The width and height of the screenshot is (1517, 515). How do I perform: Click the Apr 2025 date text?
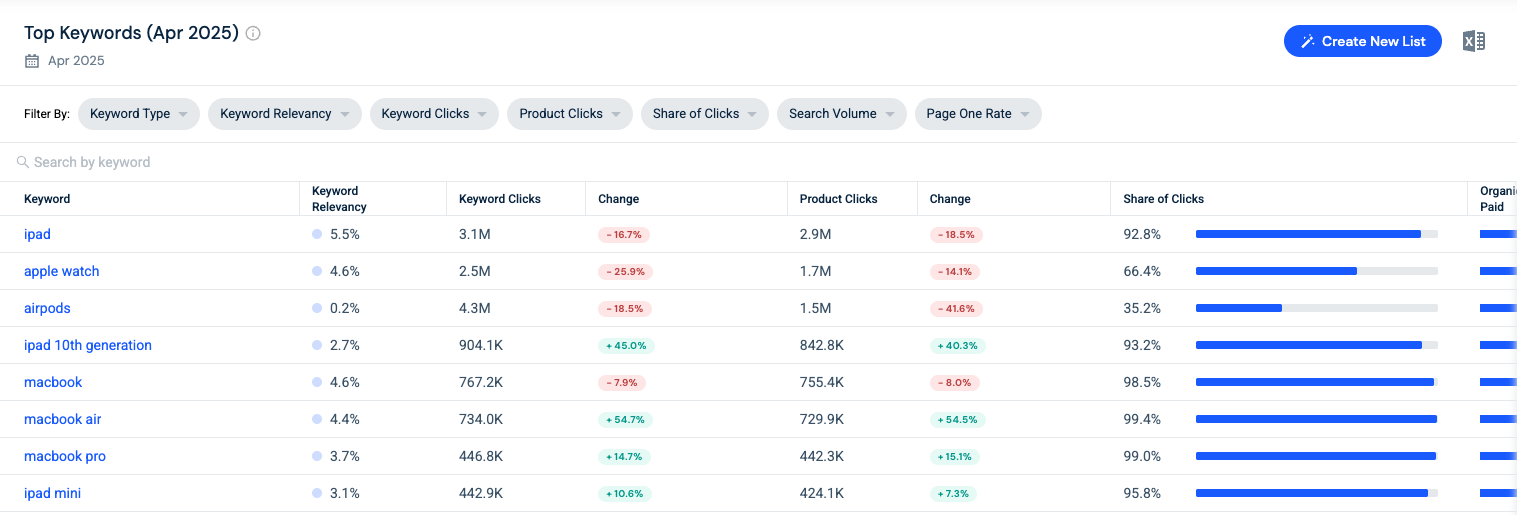[x=76, y=61]
